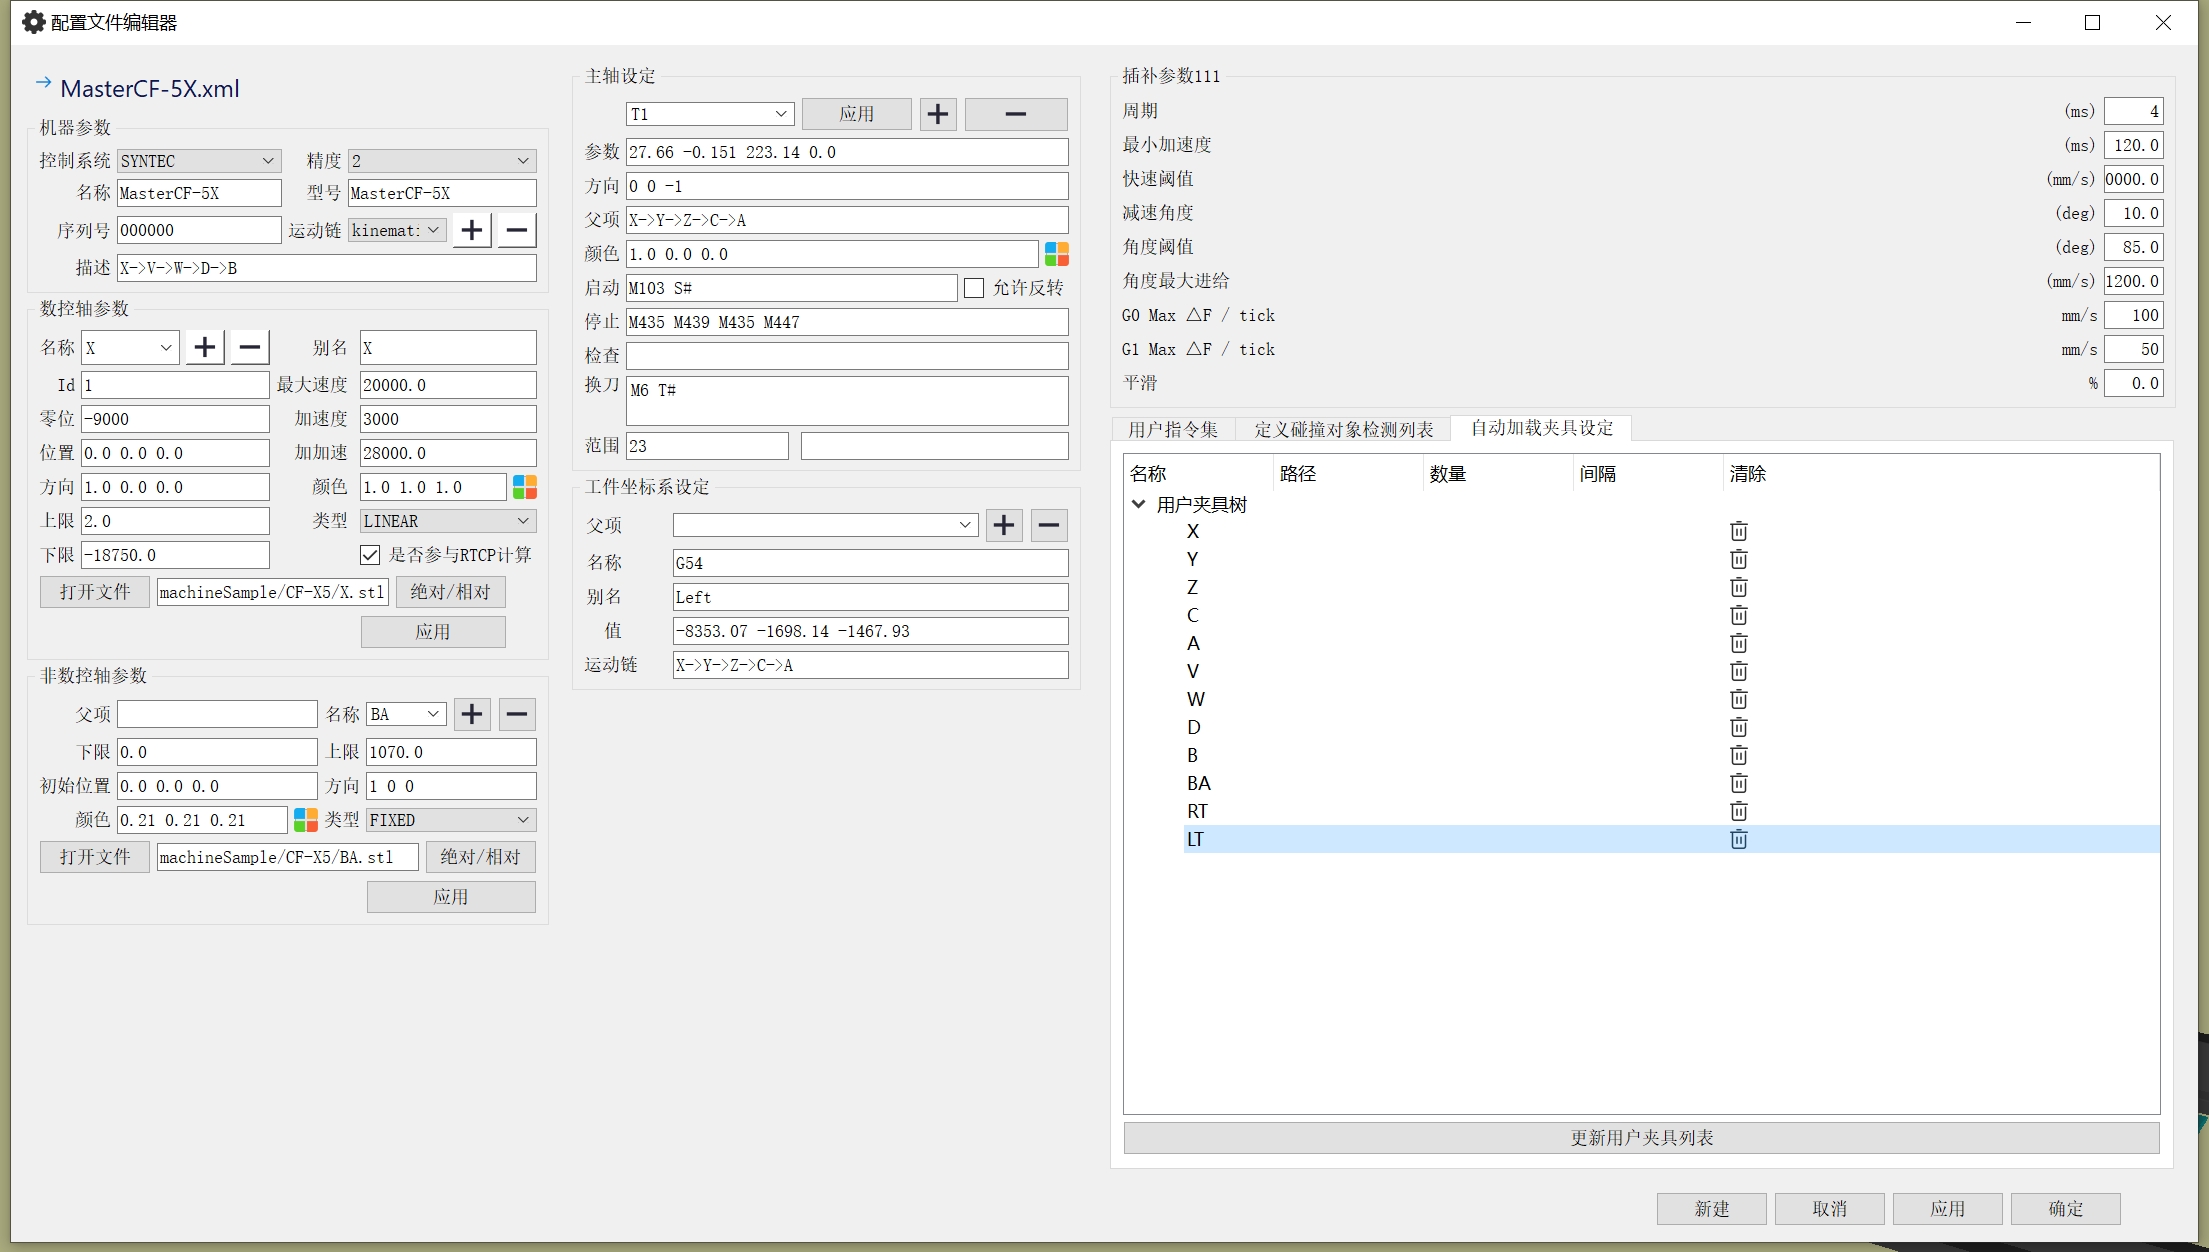Open the axis 类型 LINEAR dropdown
The image size is (2209, 1252).
point(446,521)
